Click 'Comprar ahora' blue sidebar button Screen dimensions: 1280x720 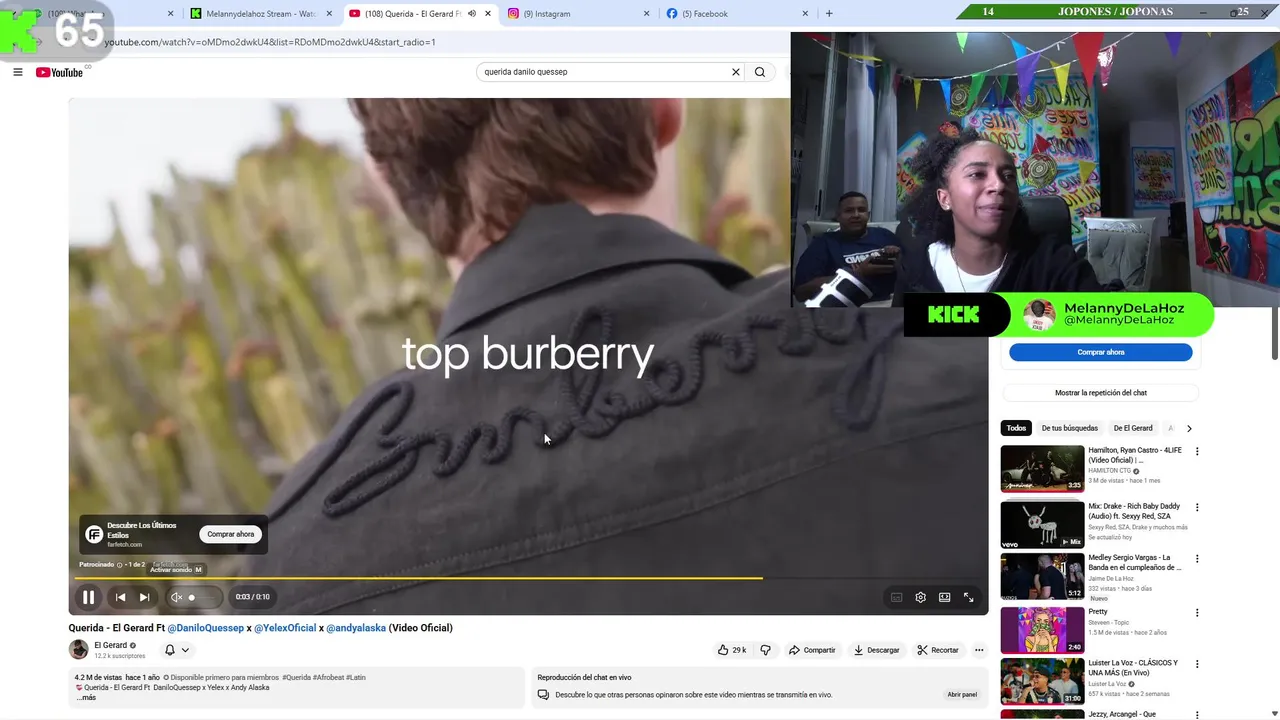(1100, 352)
